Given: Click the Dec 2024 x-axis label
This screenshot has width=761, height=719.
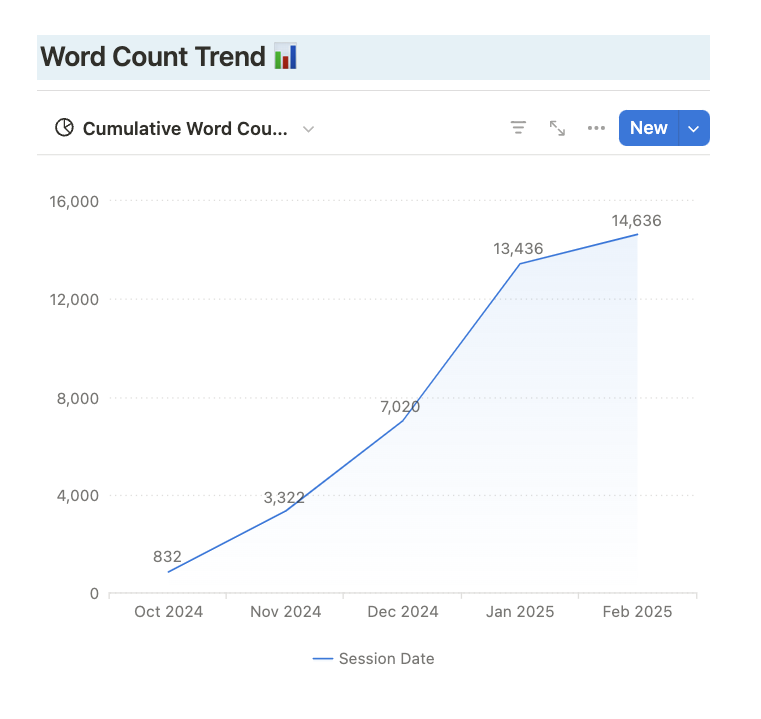Looking at the screenshot, I should click(x=402, y=612).
